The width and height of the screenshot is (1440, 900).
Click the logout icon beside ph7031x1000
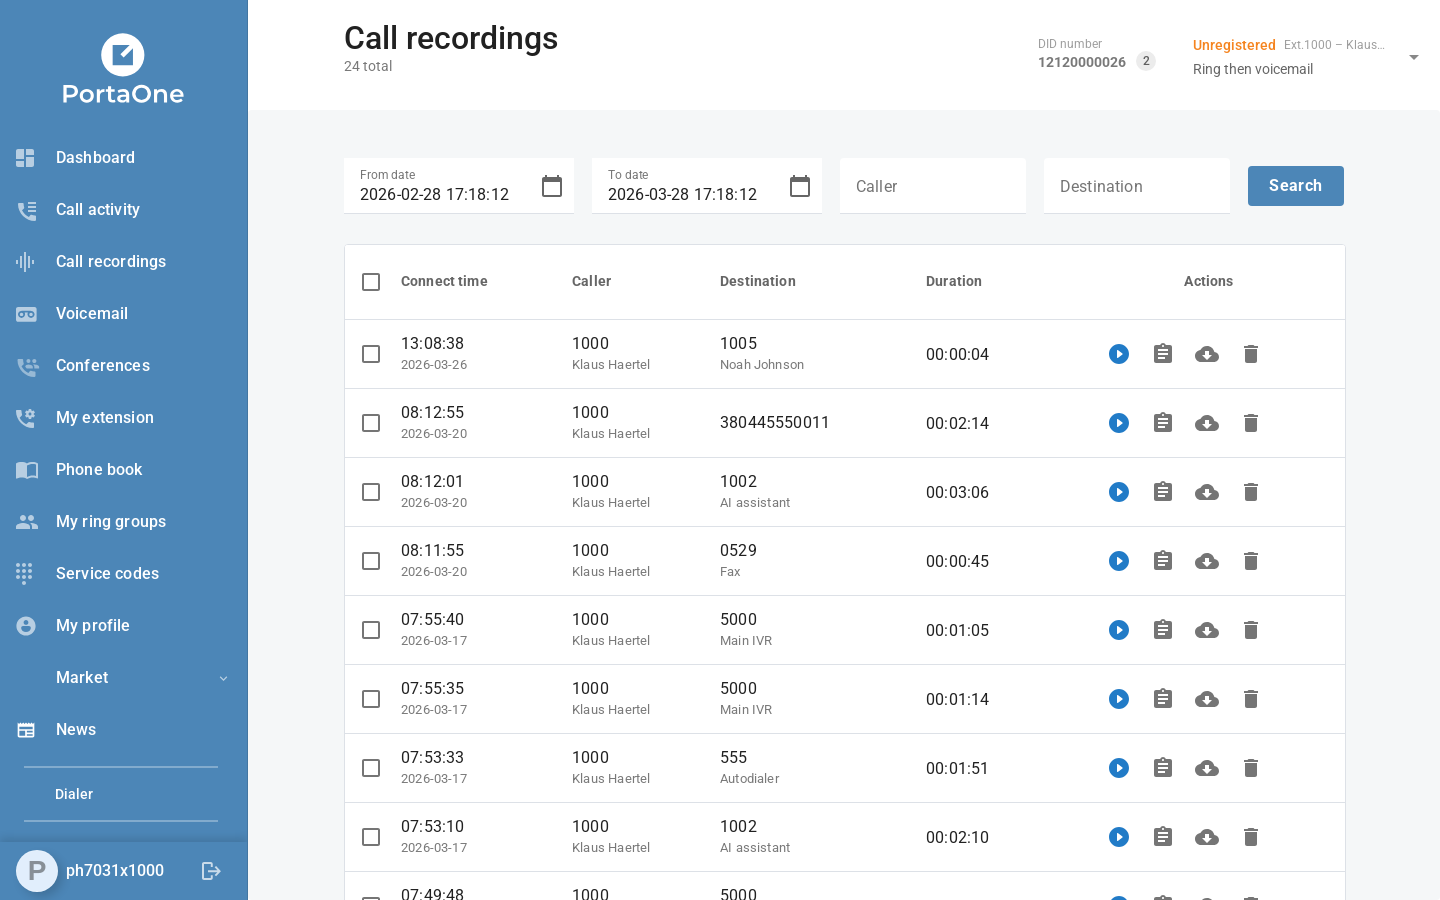coord(211,871)
